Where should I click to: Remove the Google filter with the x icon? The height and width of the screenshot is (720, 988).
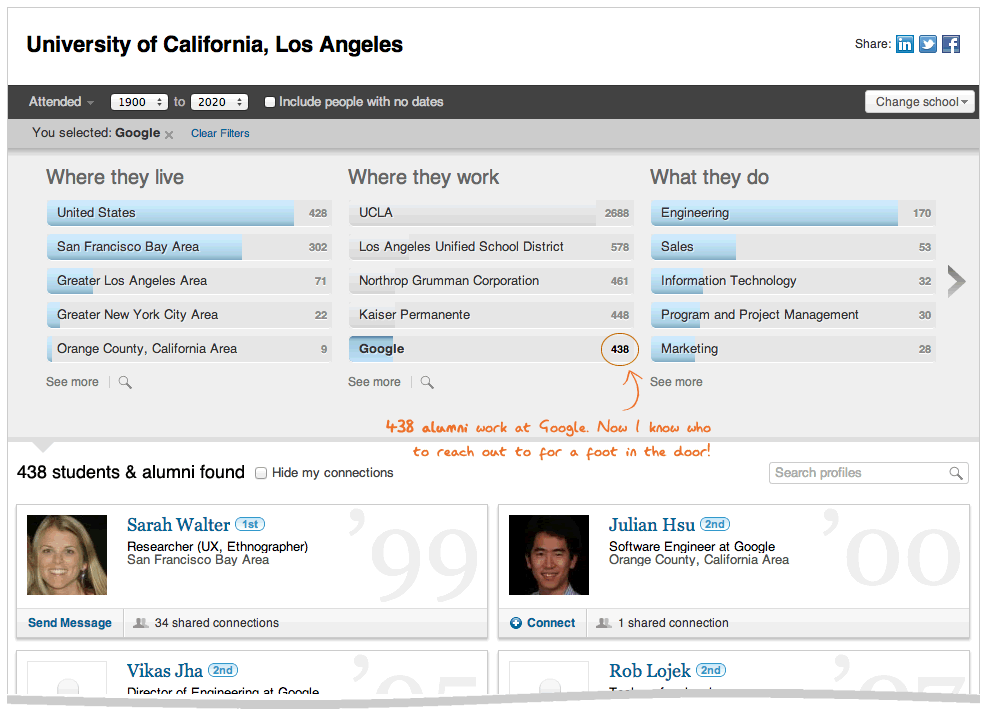coord(169,134)
